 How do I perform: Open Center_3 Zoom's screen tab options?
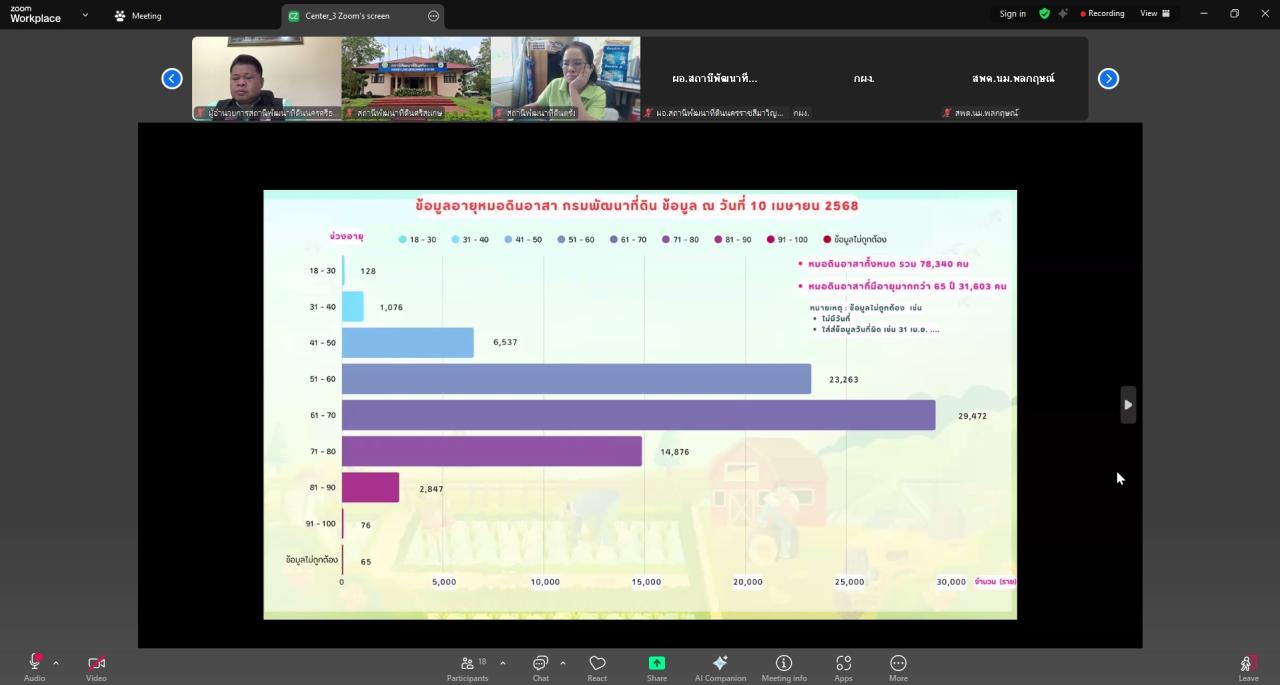click(433, 16)
